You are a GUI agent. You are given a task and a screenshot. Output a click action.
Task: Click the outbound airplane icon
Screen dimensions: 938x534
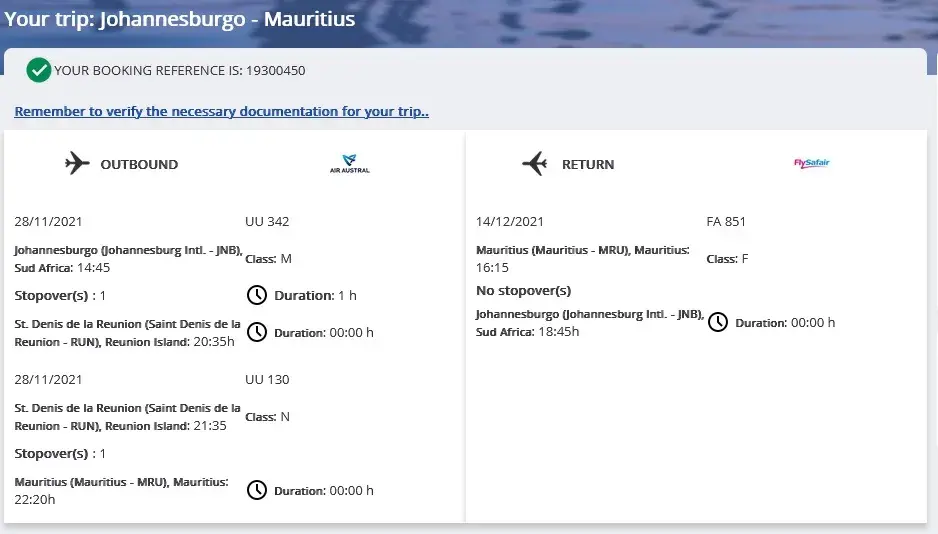[x=77, y=163]
